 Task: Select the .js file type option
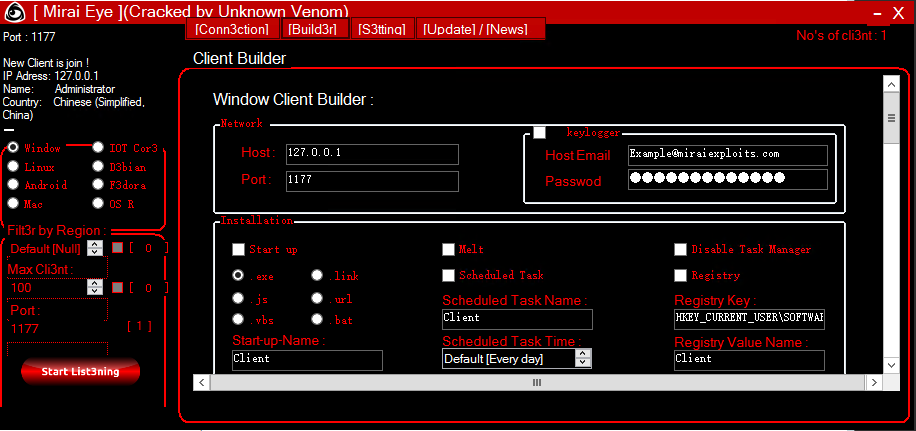pos(238,298)
